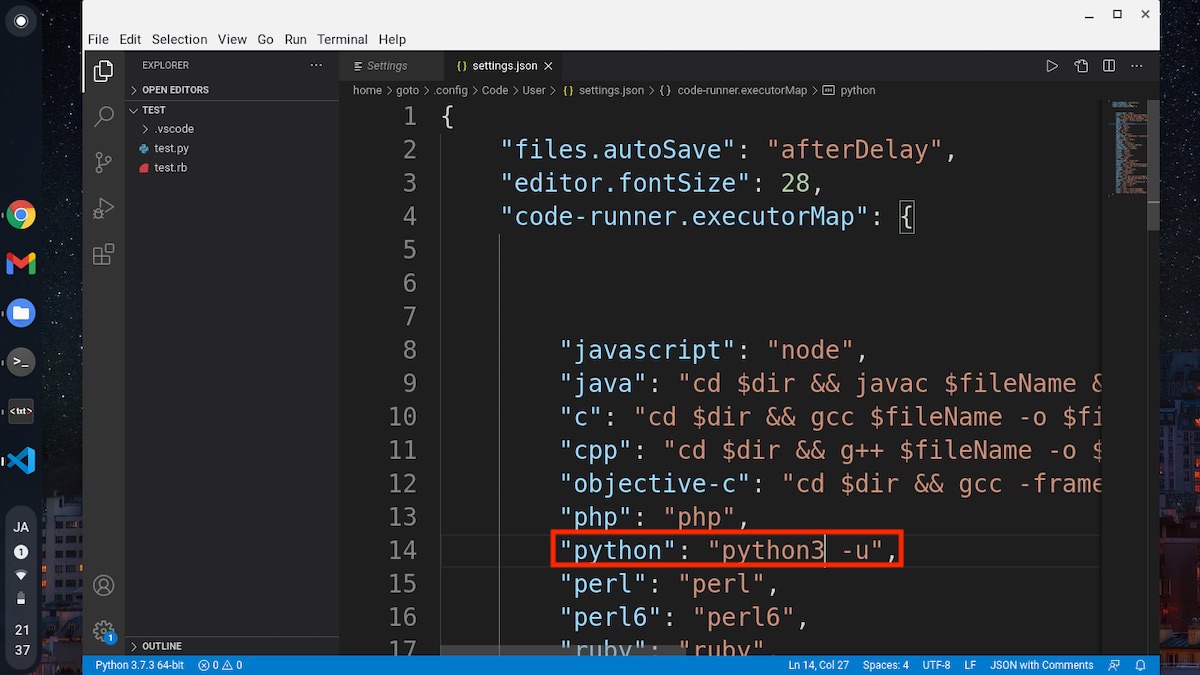Screen dimensions: 1200x675
Task: Switch to the Settings tab
Action: (388, 65)
